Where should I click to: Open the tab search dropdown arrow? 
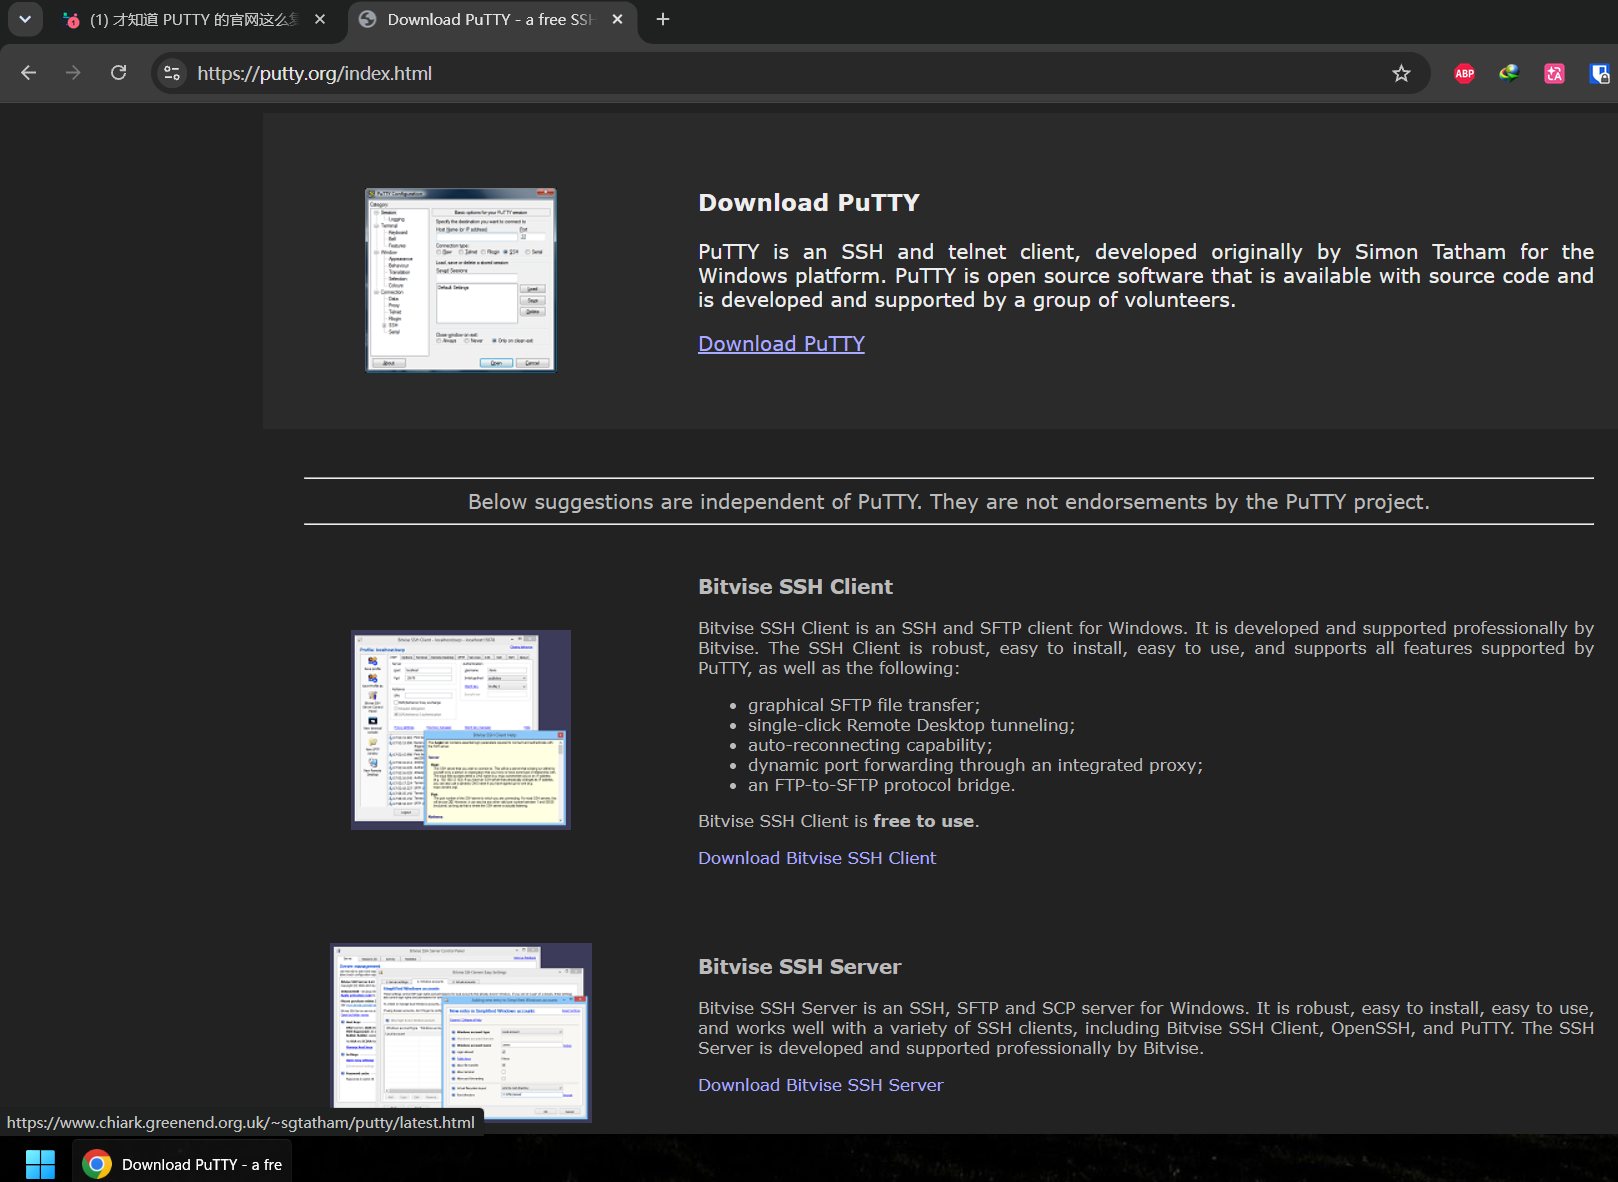25,19
